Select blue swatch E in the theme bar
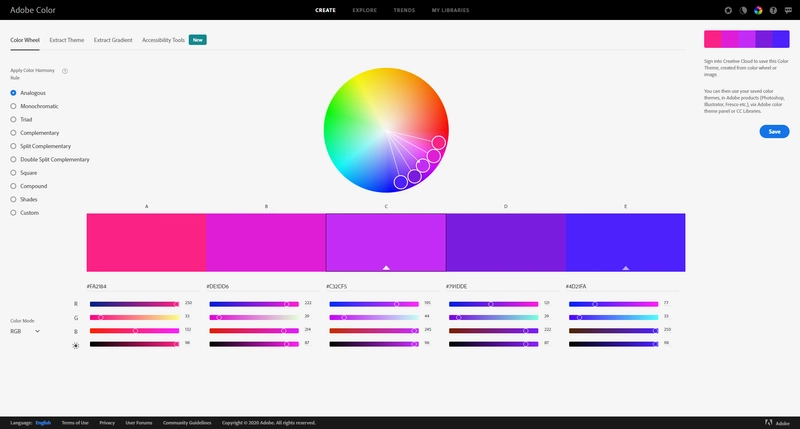The width and height of the screenshot is (800, 429). pyautogui.click(x=626, y=242)
